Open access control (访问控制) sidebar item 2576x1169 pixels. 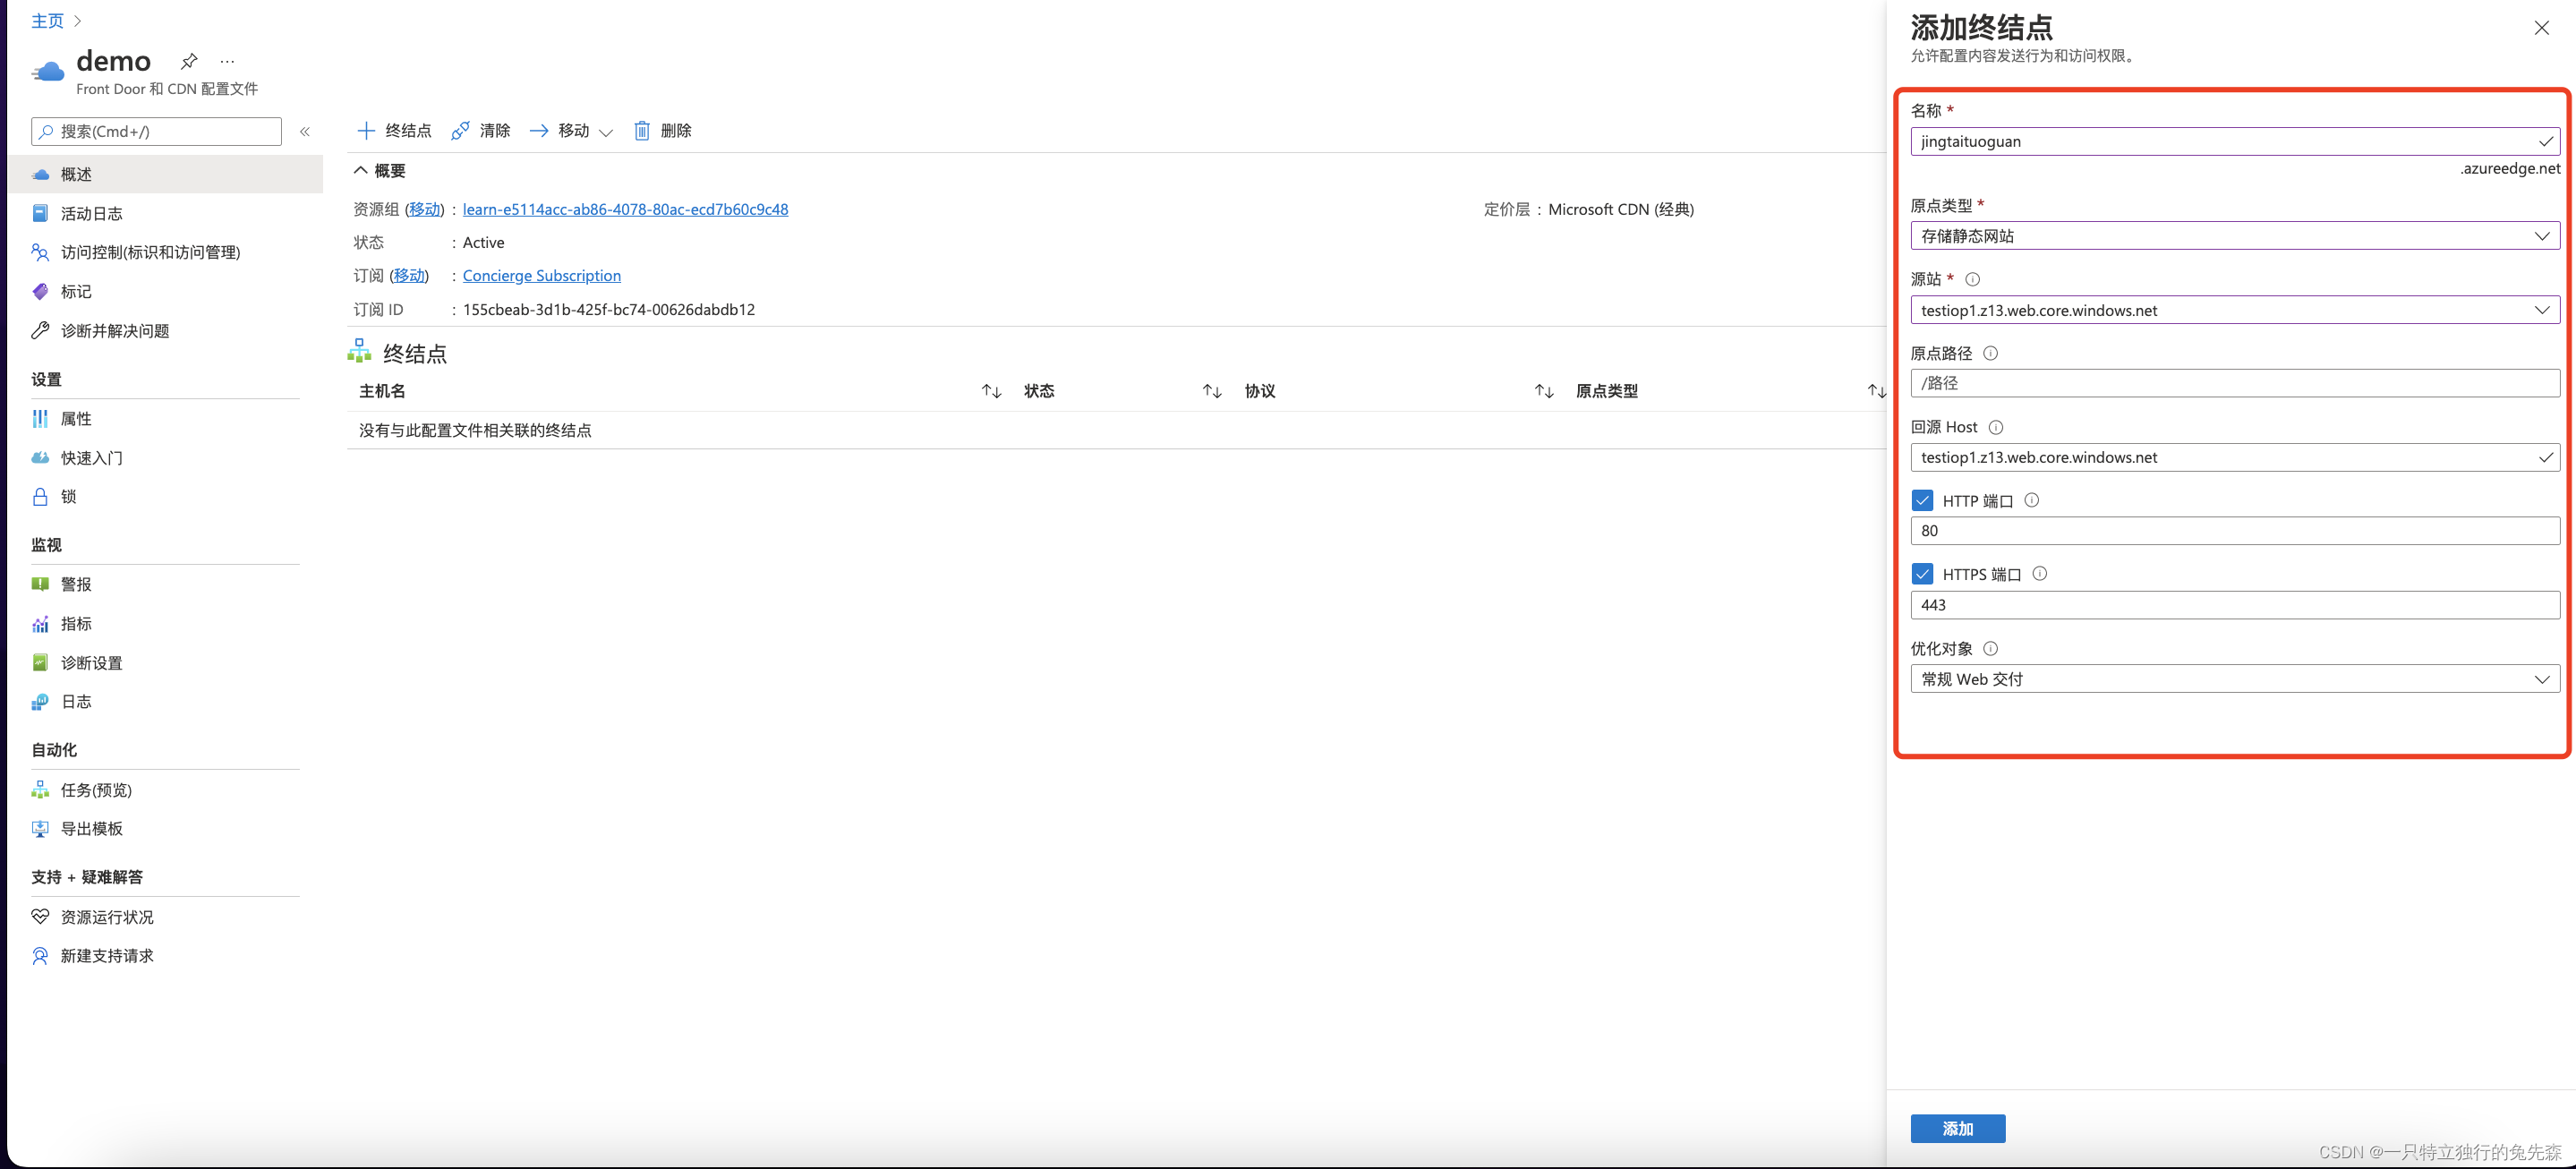[x=150, y=252]
